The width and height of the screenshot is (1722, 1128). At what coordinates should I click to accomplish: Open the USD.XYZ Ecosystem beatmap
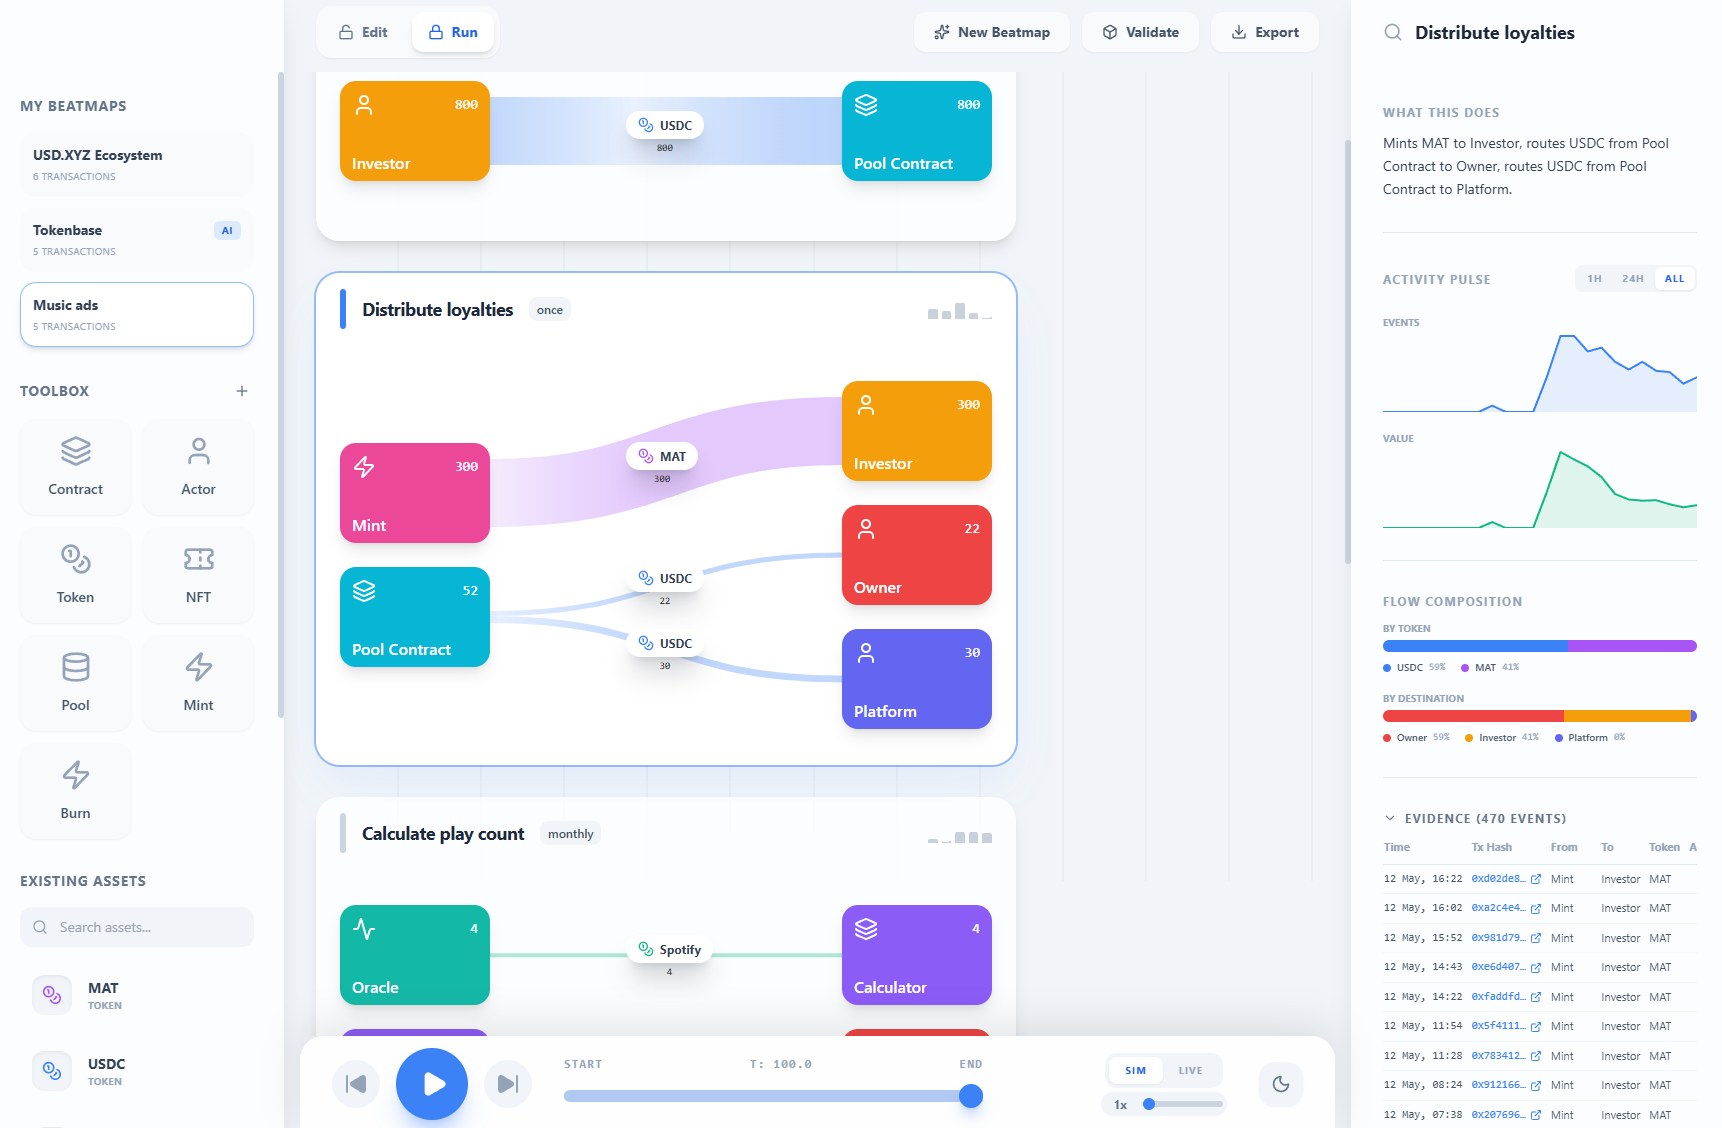[137, 164]
